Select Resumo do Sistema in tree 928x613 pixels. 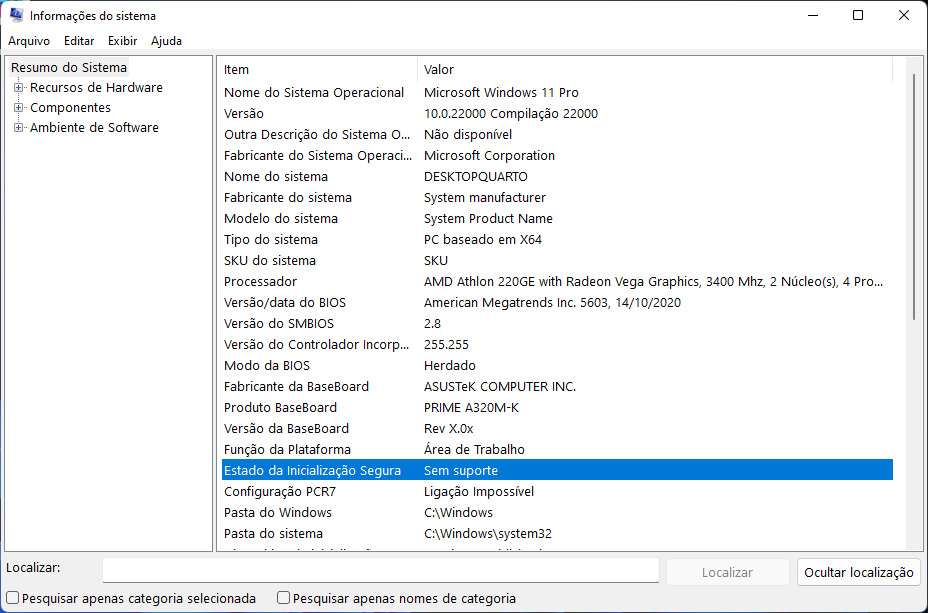[x=69, y=68]
